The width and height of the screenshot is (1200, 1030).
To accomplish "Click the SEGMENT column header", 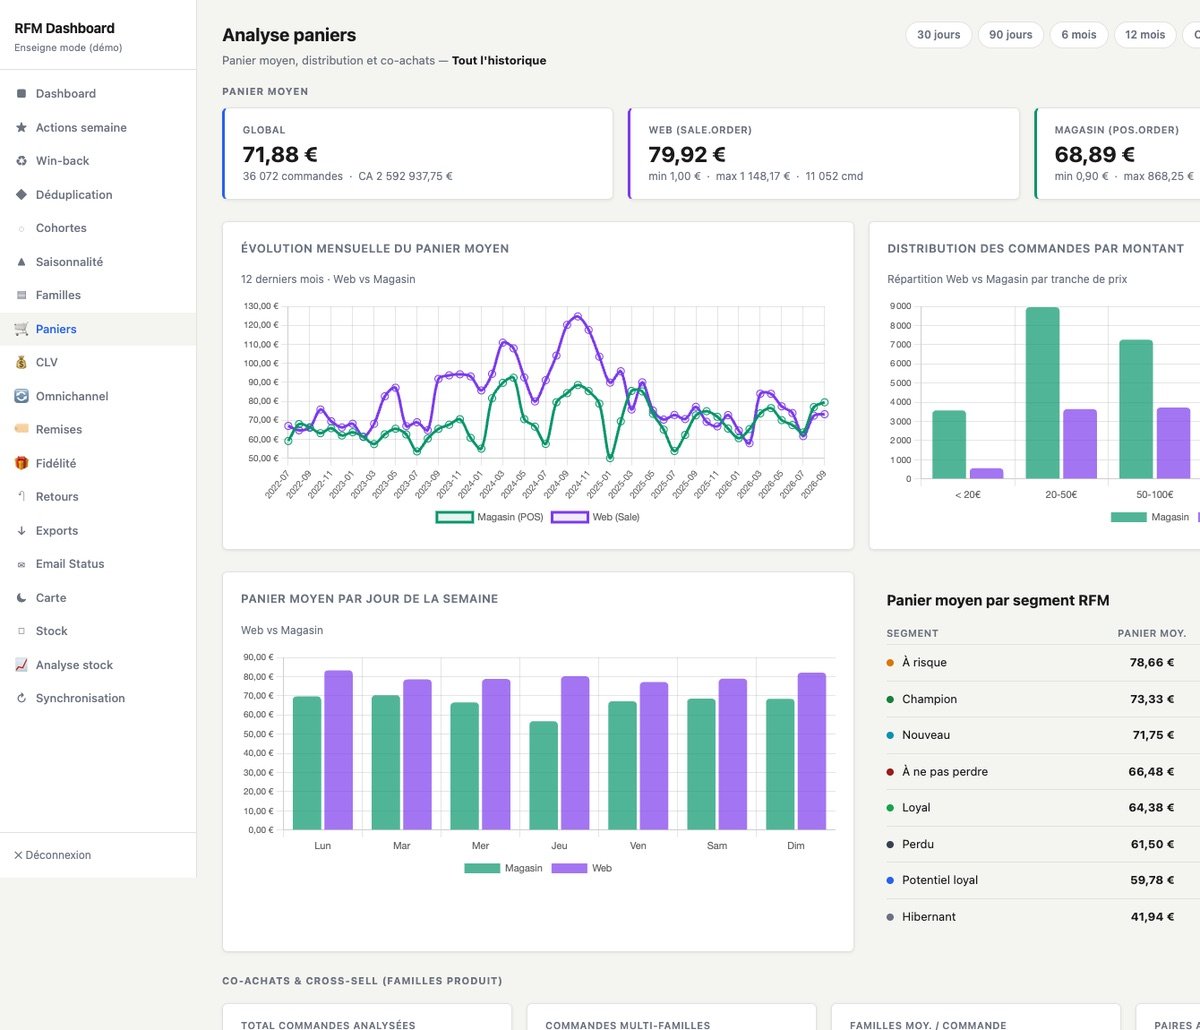I will point(912,633).
